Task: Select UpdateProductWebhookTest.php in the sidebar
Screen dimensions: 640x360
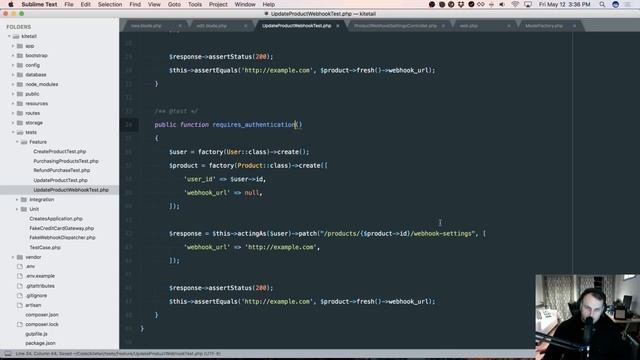Action: tap(71, 190)
